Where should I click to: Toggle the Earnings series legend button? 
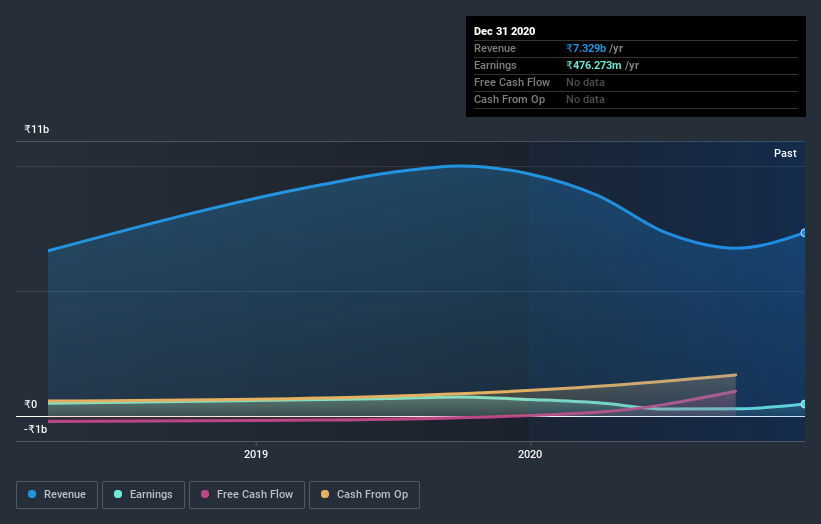tap(143, 495)
